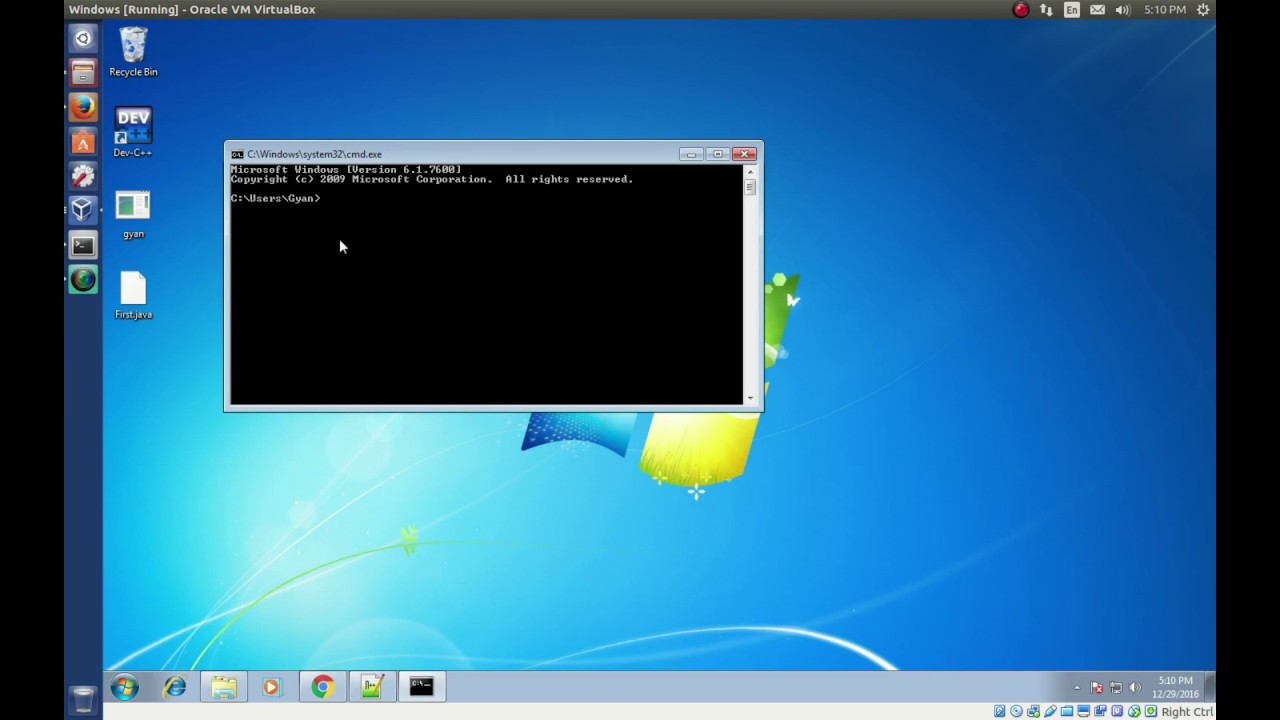The height and width of the screenshot is (720, 1280).
Task: Launch Firefox from the Ubuntu launcher
Action: pos(83,106)
